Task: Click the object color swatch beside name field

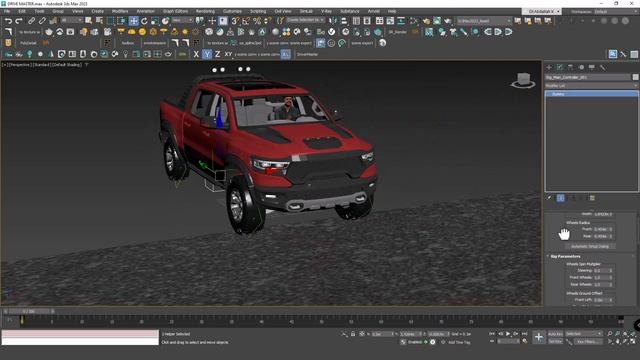Action: click(635, 77)
